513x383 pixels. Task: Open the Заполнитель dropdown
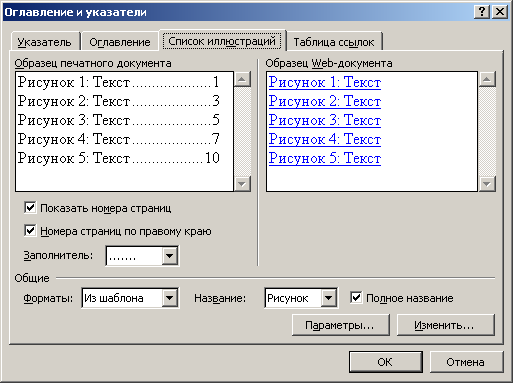170,256
